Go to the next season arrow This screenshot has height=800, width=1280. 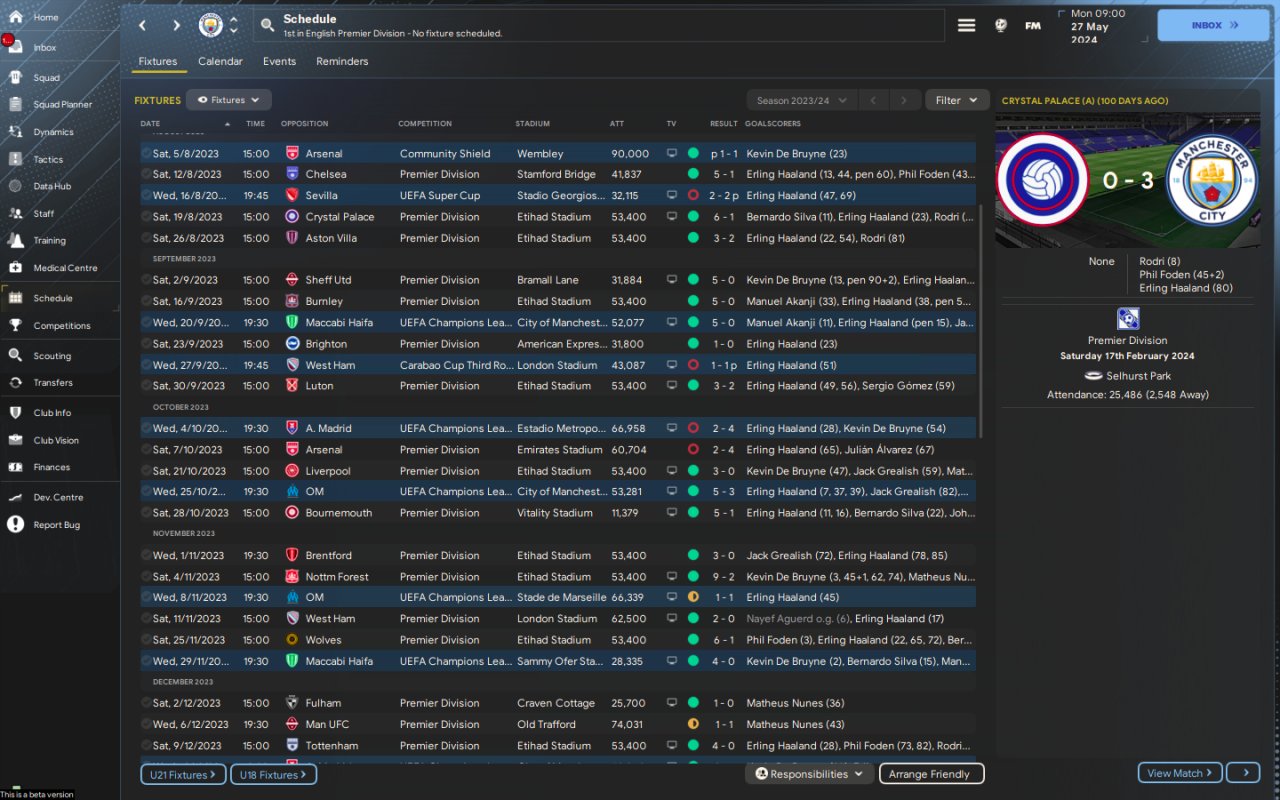[x=904, y=100]
